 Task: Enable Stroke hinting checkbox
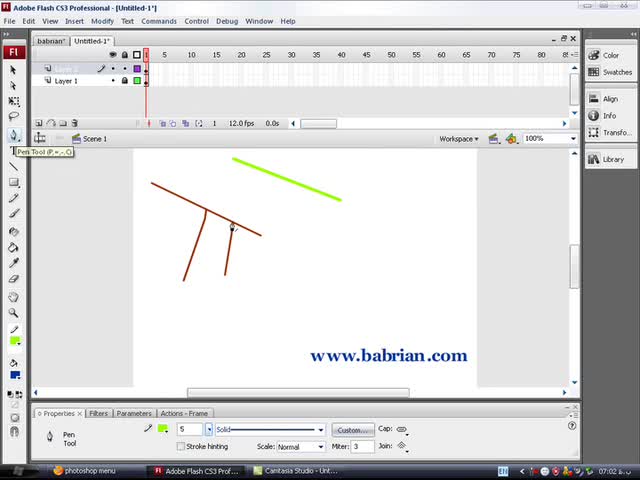coord(181,447)
